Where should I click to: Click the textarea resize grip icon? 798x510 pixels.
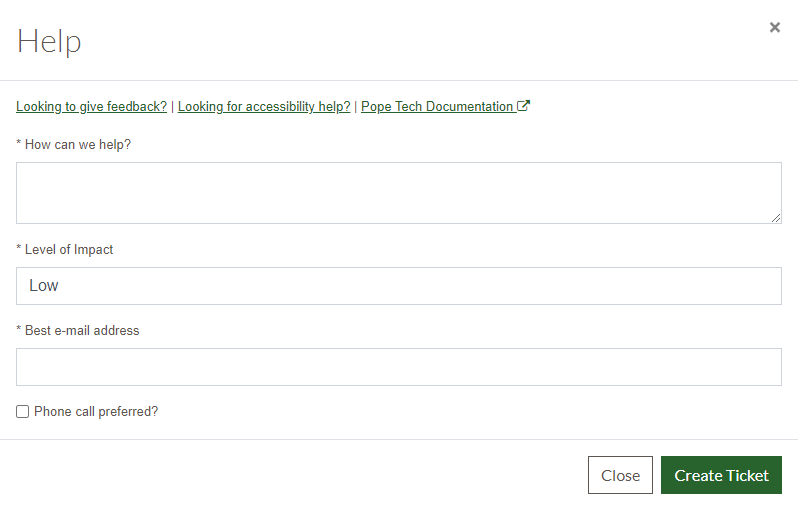pyautogui.click(x=776, y=218)
